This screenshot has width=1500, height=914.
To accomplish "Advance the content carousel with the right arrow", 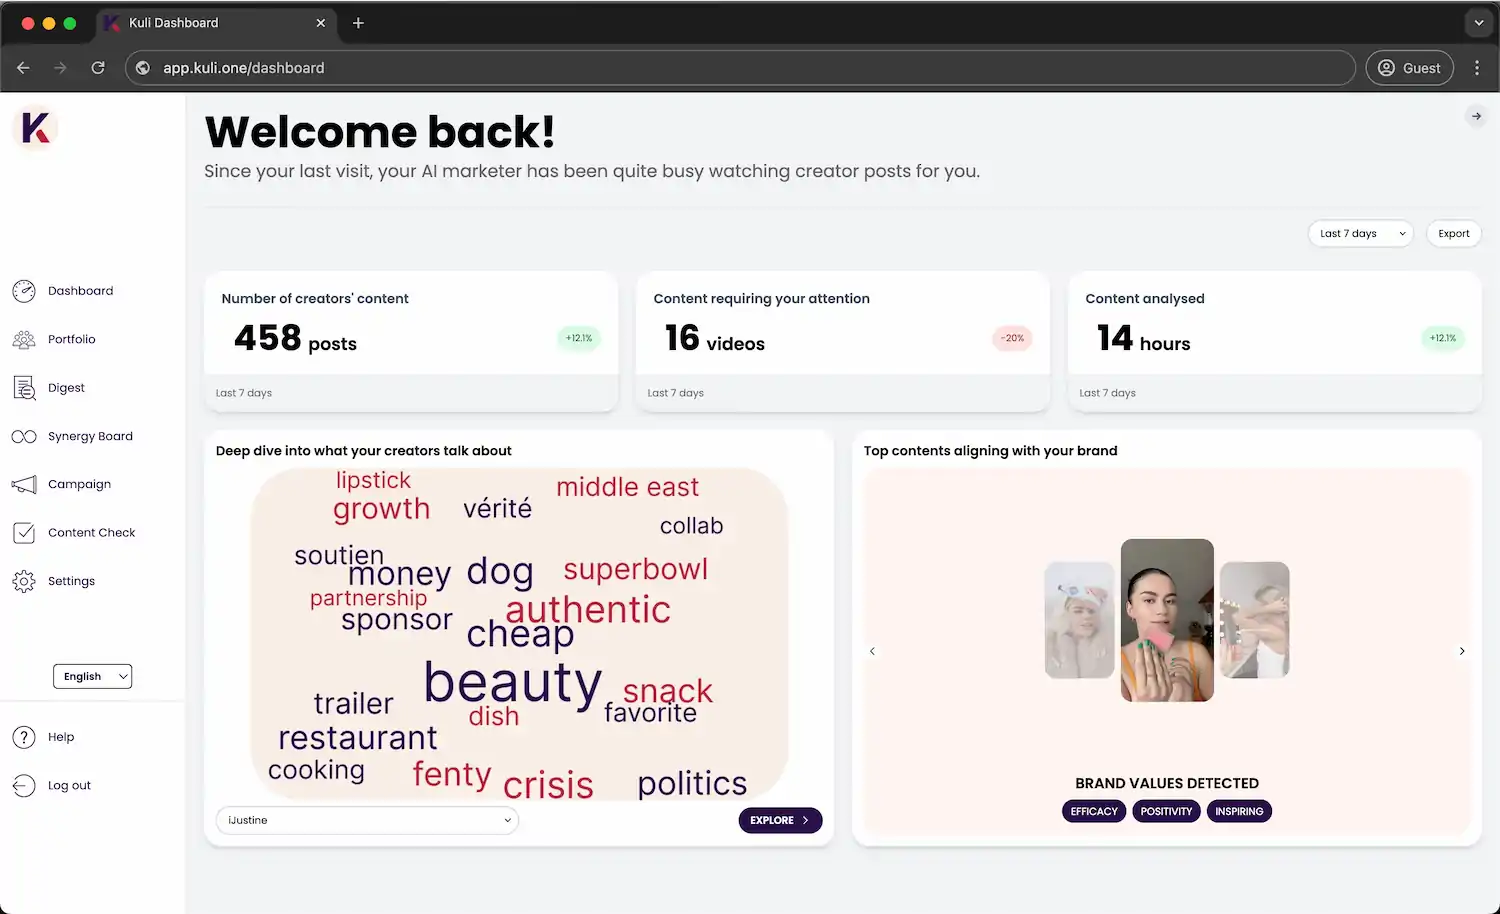I will pos(1461,650).
